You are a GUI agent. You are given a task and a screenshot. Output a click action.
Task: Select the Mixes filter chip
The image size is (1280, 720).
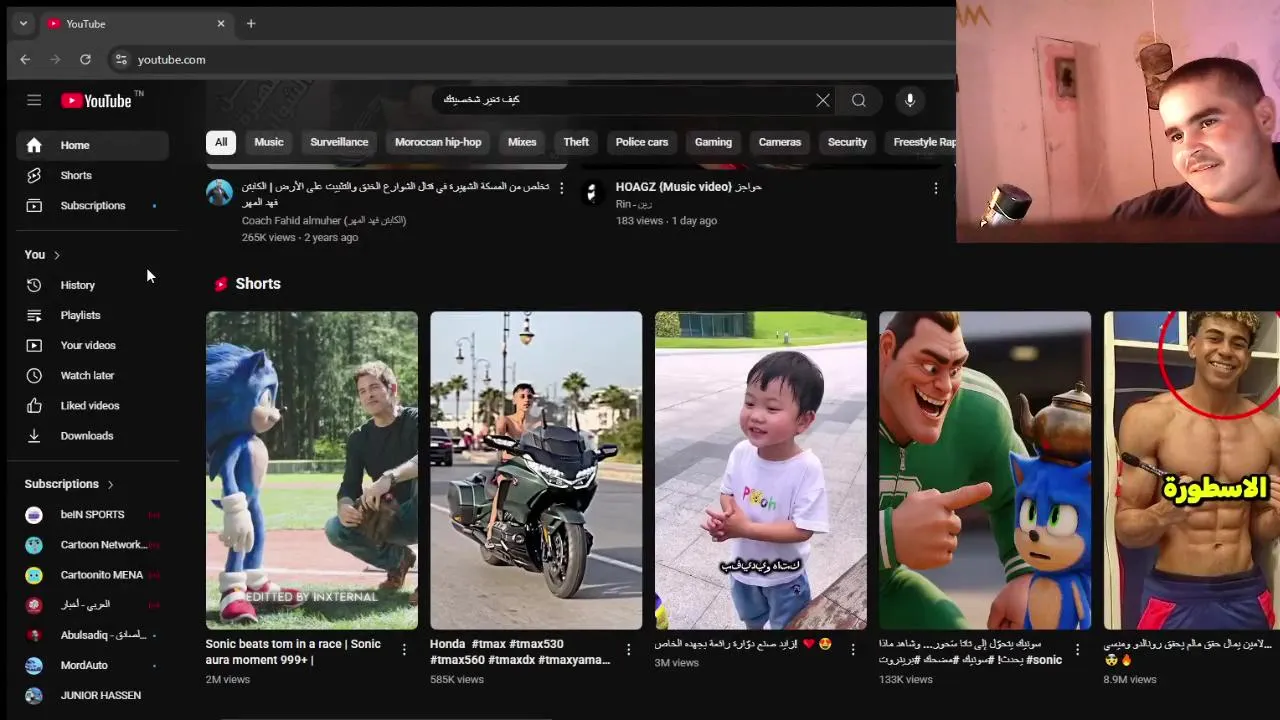pyautogui.click(x=522, y=142)
